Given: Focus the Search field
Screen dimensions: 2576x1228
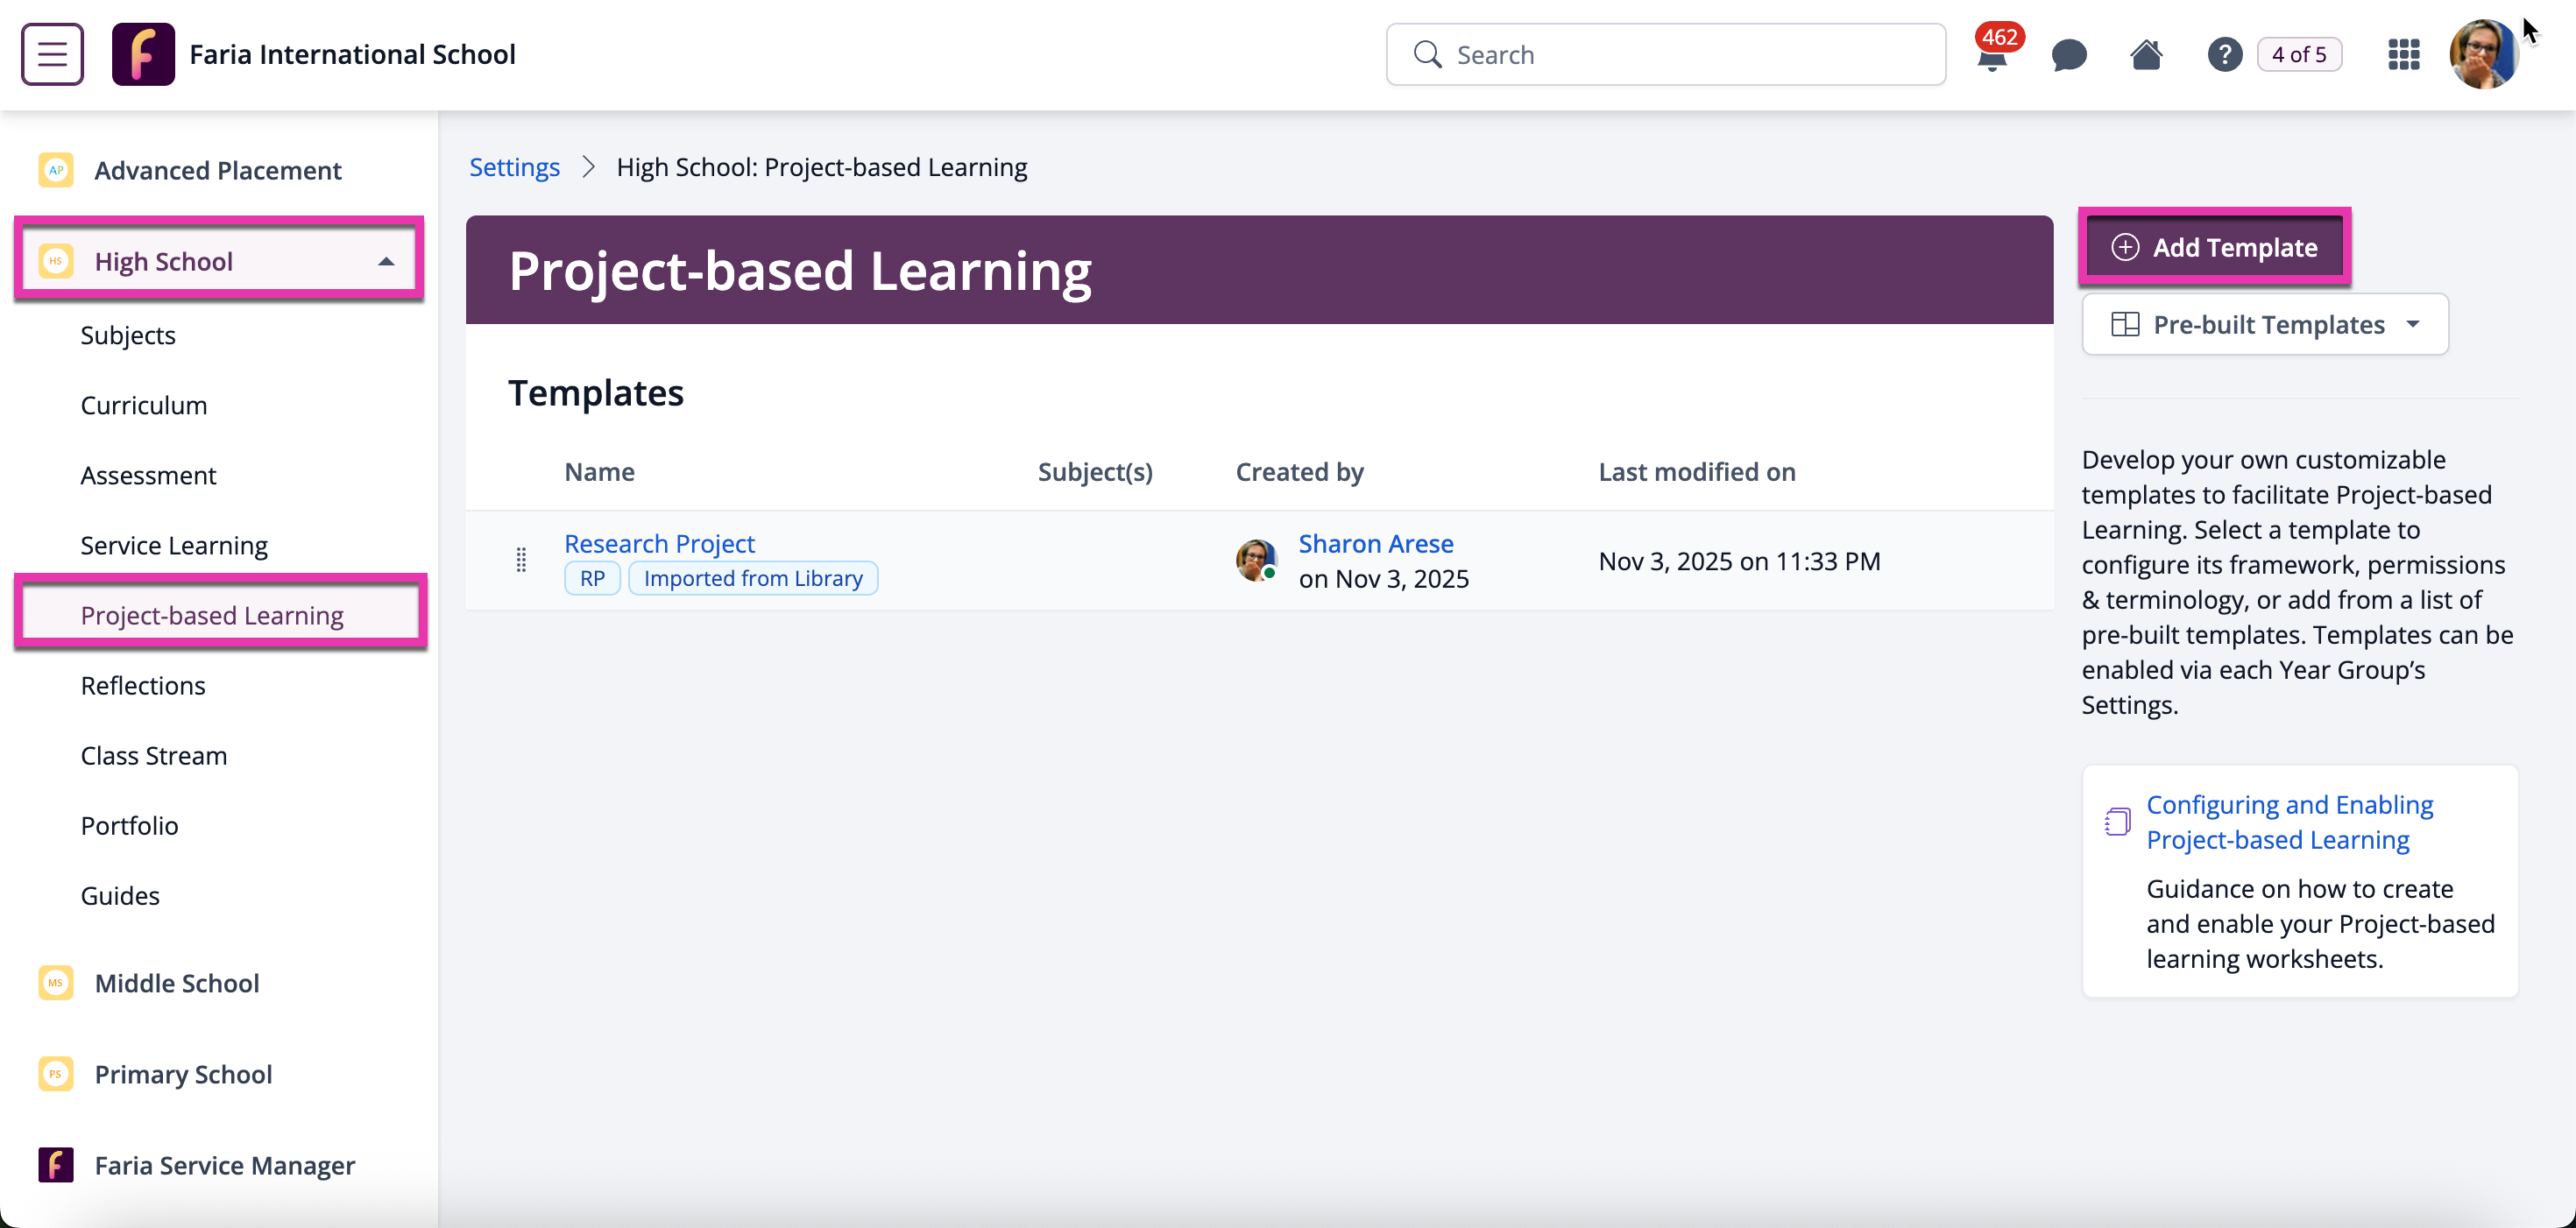Looking at the screenshot, I should 1665,54.
